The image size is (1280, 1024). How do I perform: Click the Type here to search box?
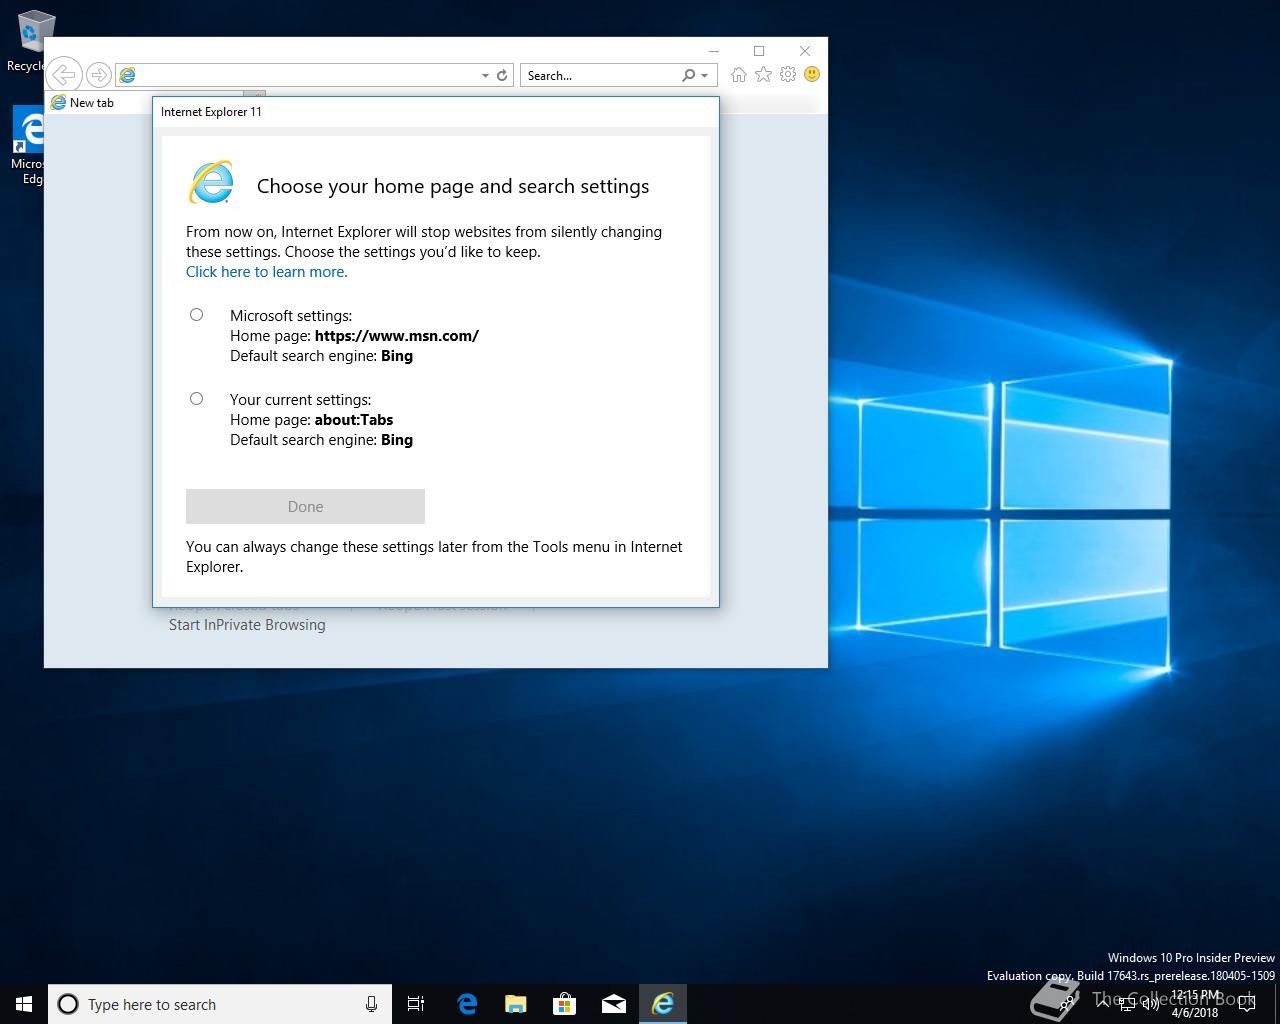click(x=220, y=1004)
